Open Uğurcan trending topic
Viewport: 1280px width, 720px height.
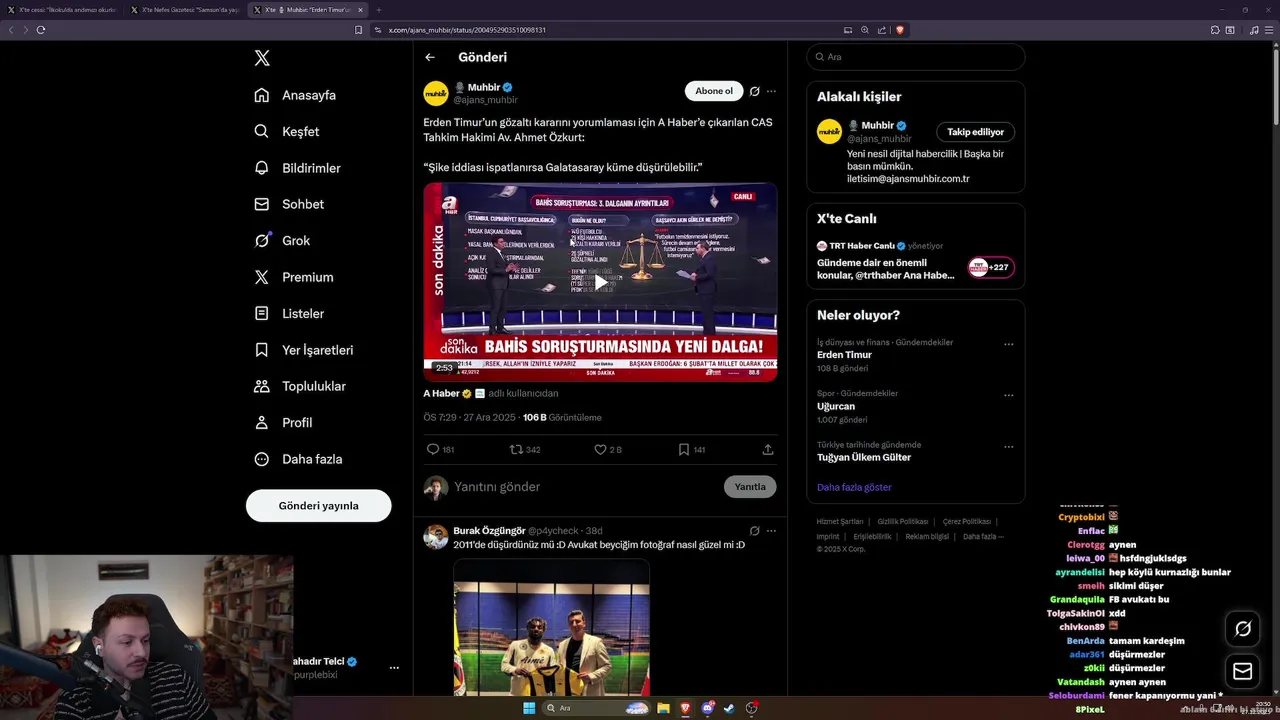[836, 406]
